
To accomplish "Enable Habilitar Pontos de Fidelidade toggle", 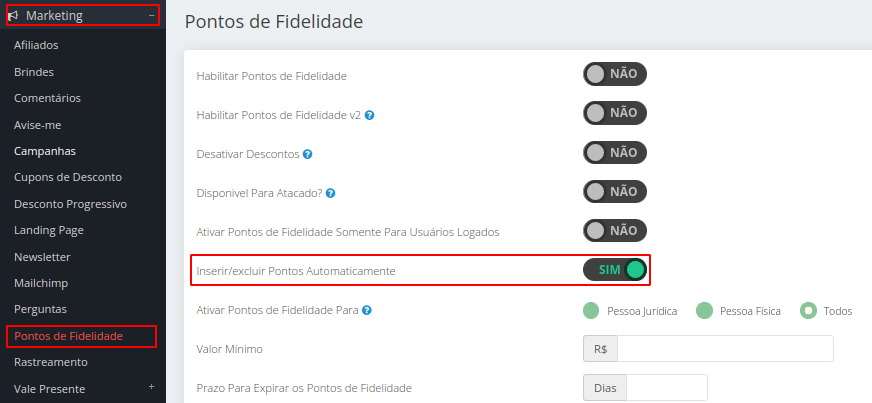I will click(615, 75).
